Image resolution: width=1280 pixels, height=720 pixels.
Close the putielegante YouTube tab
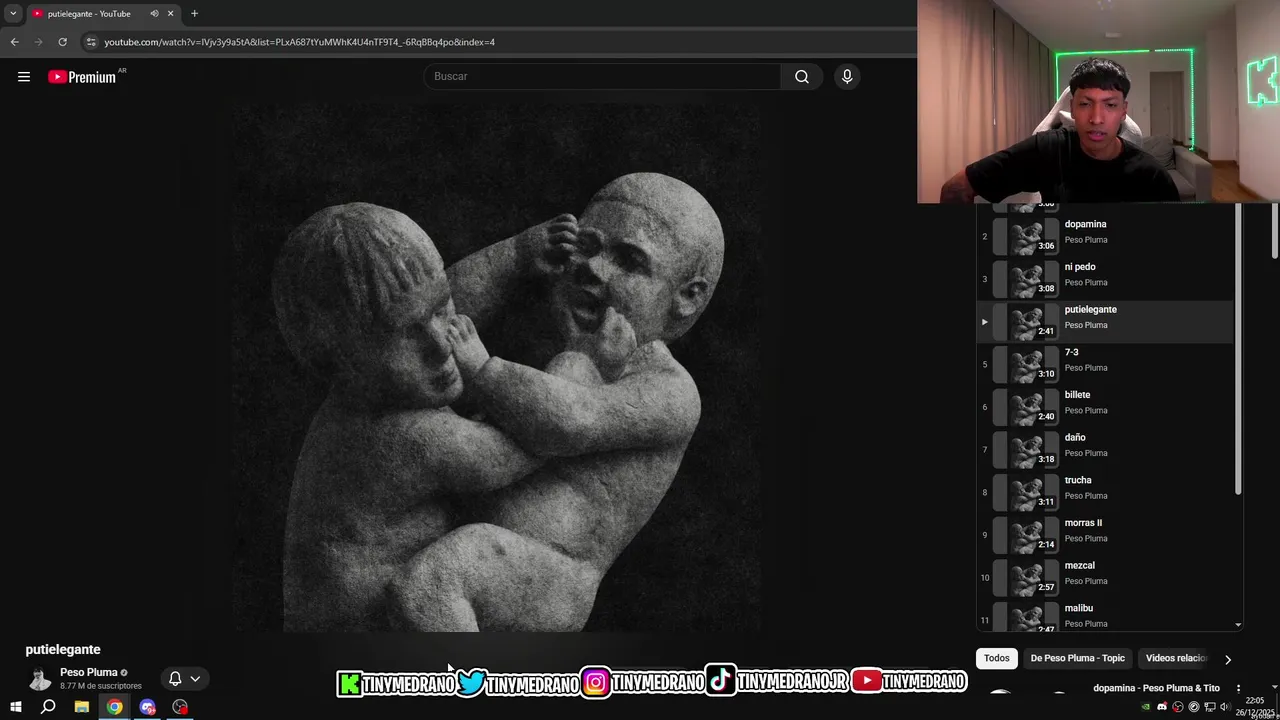(x=170, y=13)
